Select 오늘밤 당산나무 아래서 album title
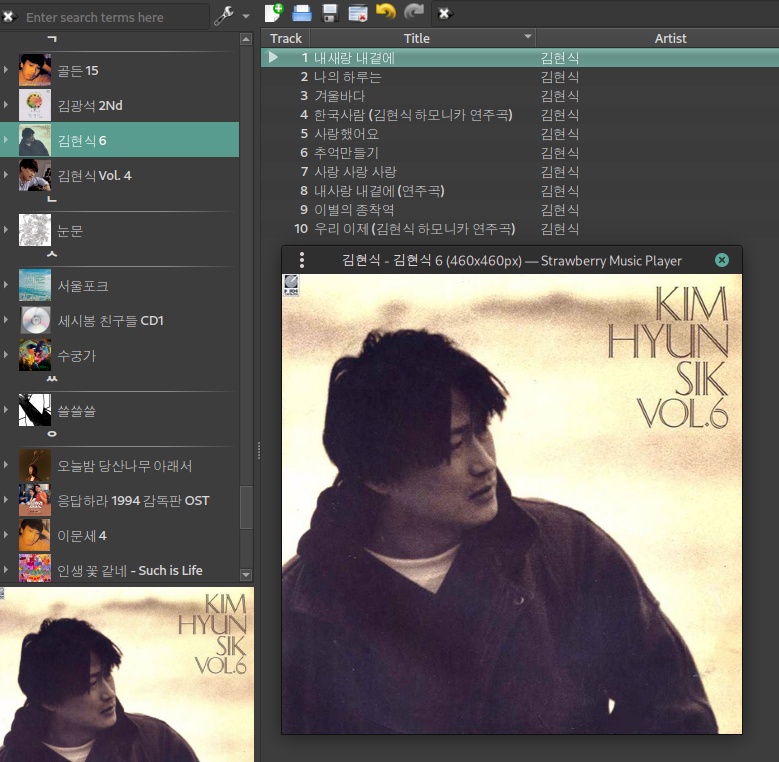Screen dimensions: 779x762 (125, 466)
